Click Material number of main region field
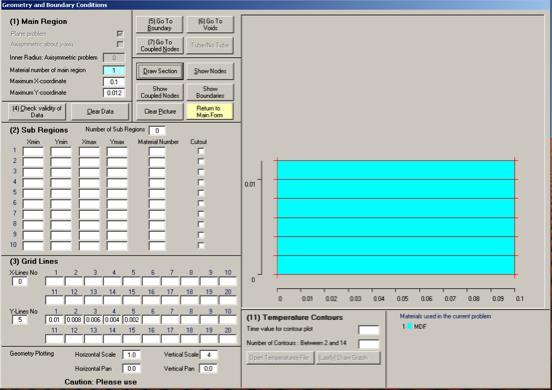552x390 pixels. coord(114,70)
